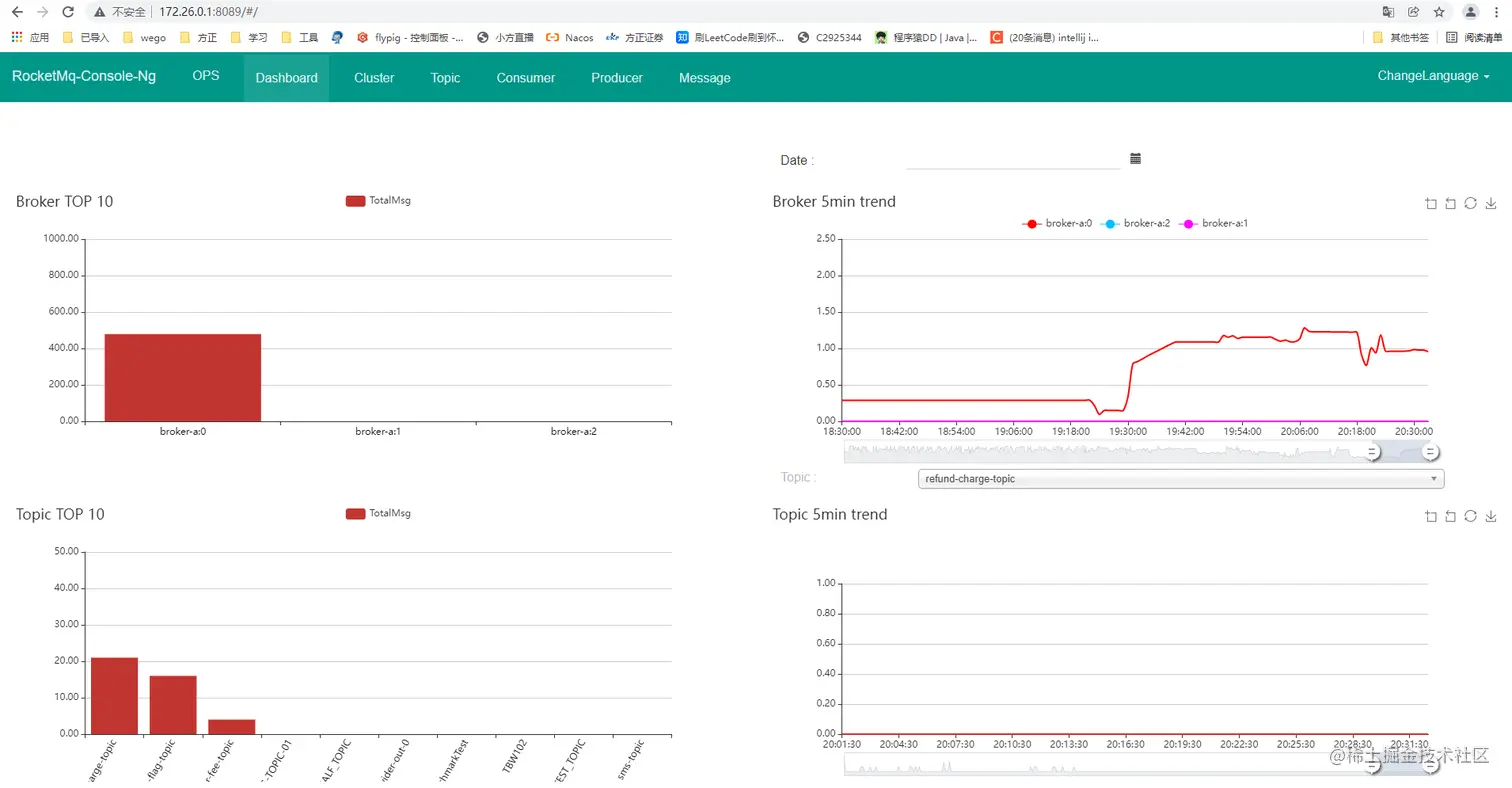Click Broker trend chart zoom-select icon
The height and width of the screenshot is (788, 1512).
click(1430, 204)
